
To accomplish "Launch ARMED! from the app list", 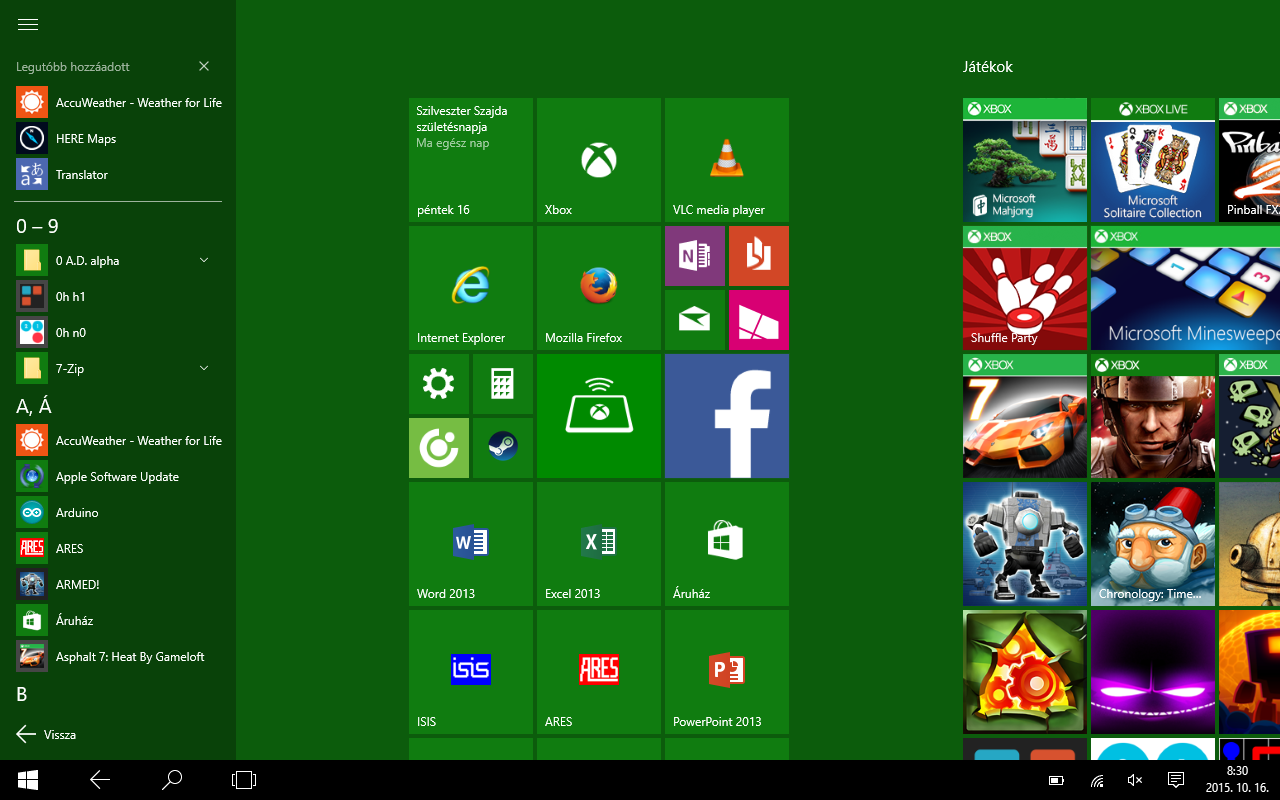I will (119, 584).
